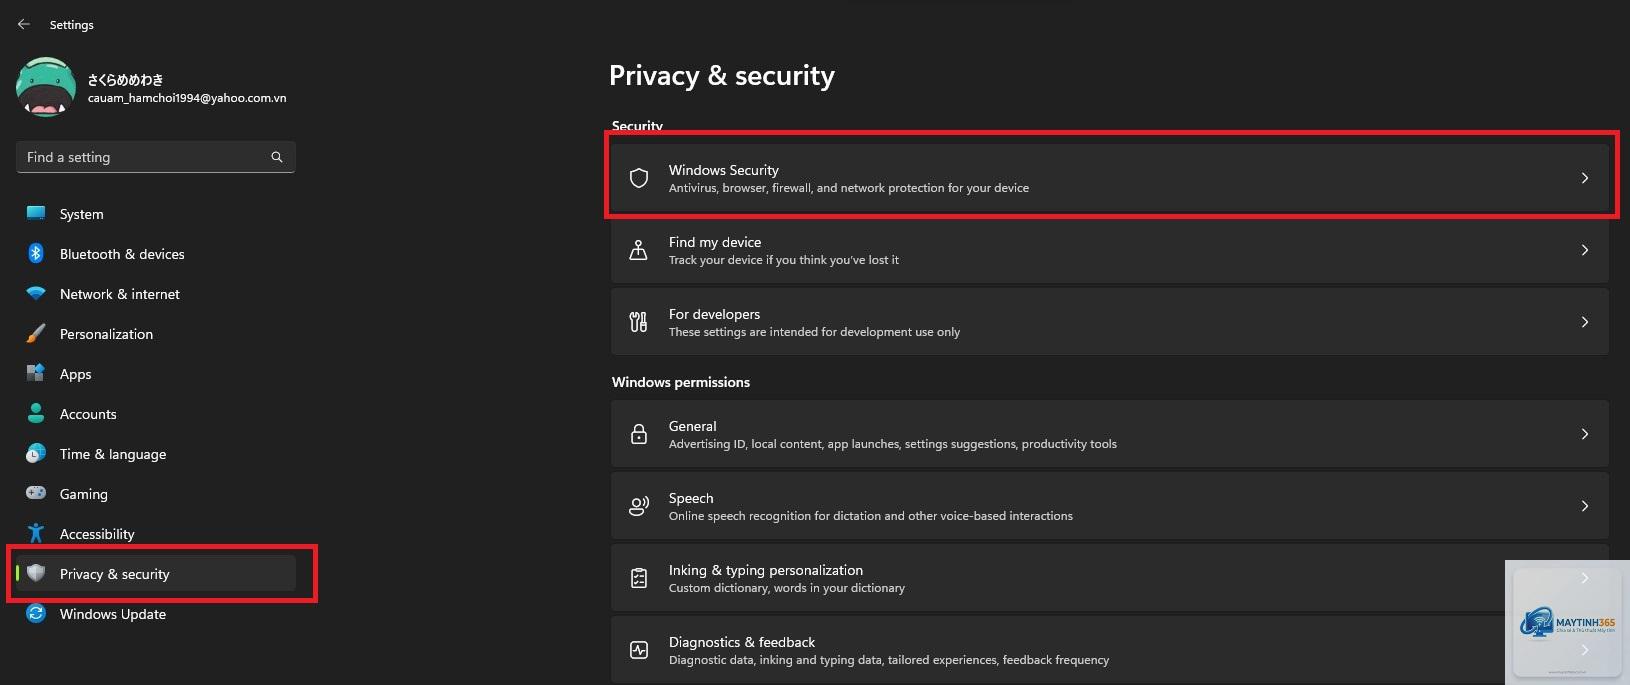Image resolution: width=1630 pixels, height=685 pixels.
Task: Click the Privacy & security shield icon
Action: [36, 573]
